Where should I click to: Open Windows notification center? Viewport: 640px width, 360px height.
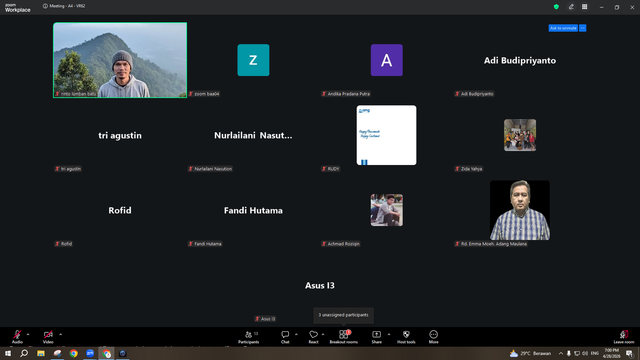coord(629,353)
